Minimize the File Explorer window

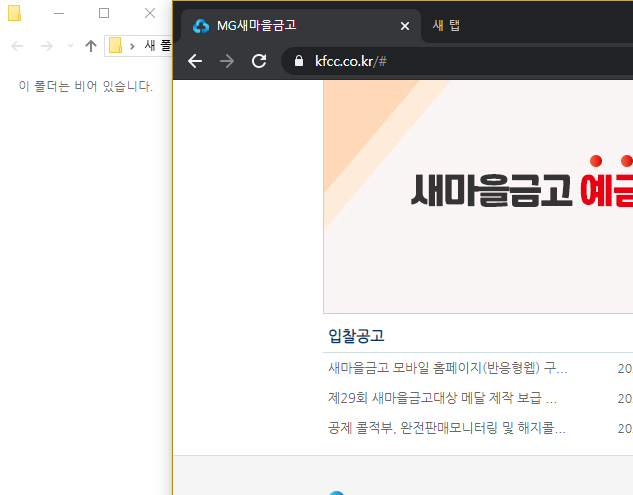[x=59, y=13]
